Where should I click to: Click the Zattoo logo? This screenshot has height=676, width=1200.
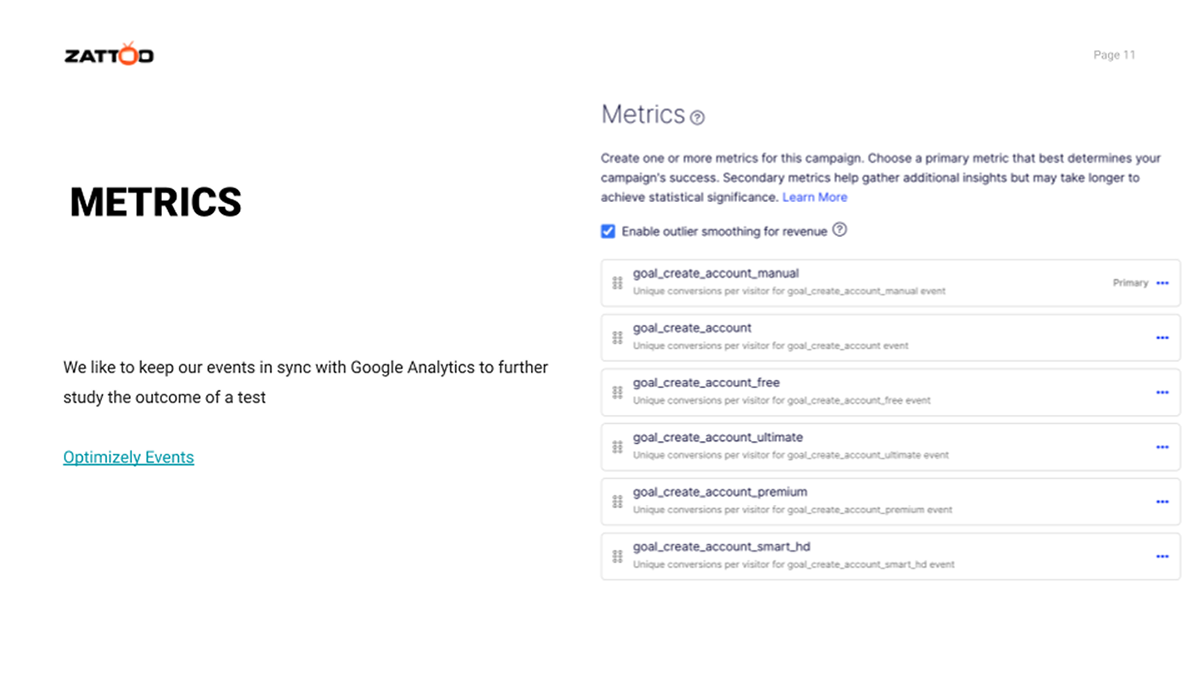coord(109,54)
